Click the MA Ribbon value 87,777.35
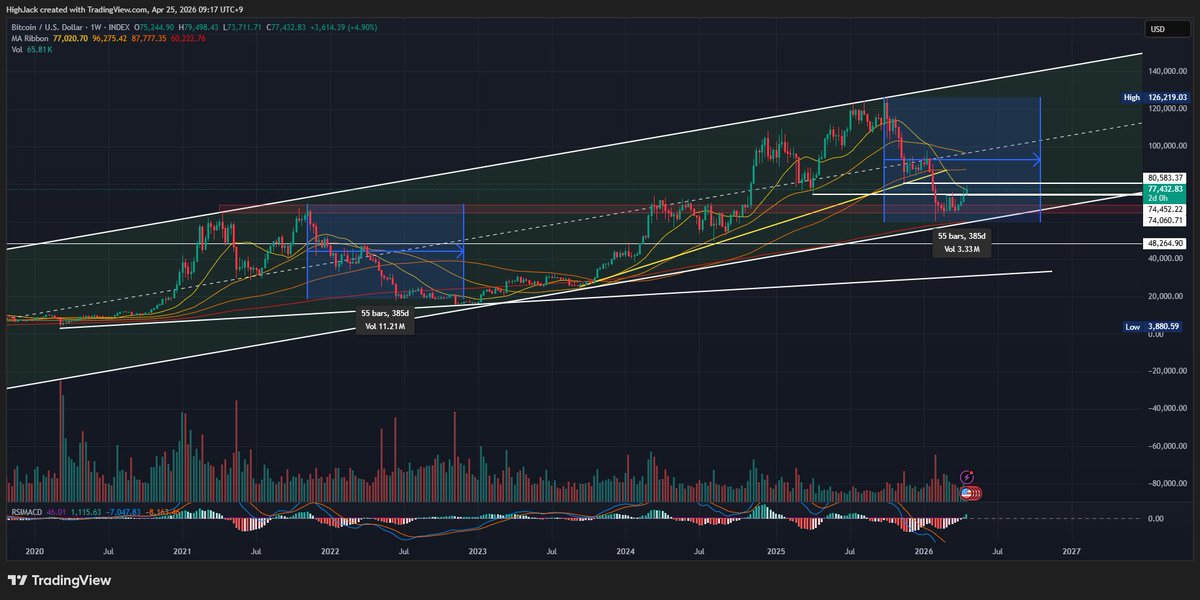 (x=151, y=39)
